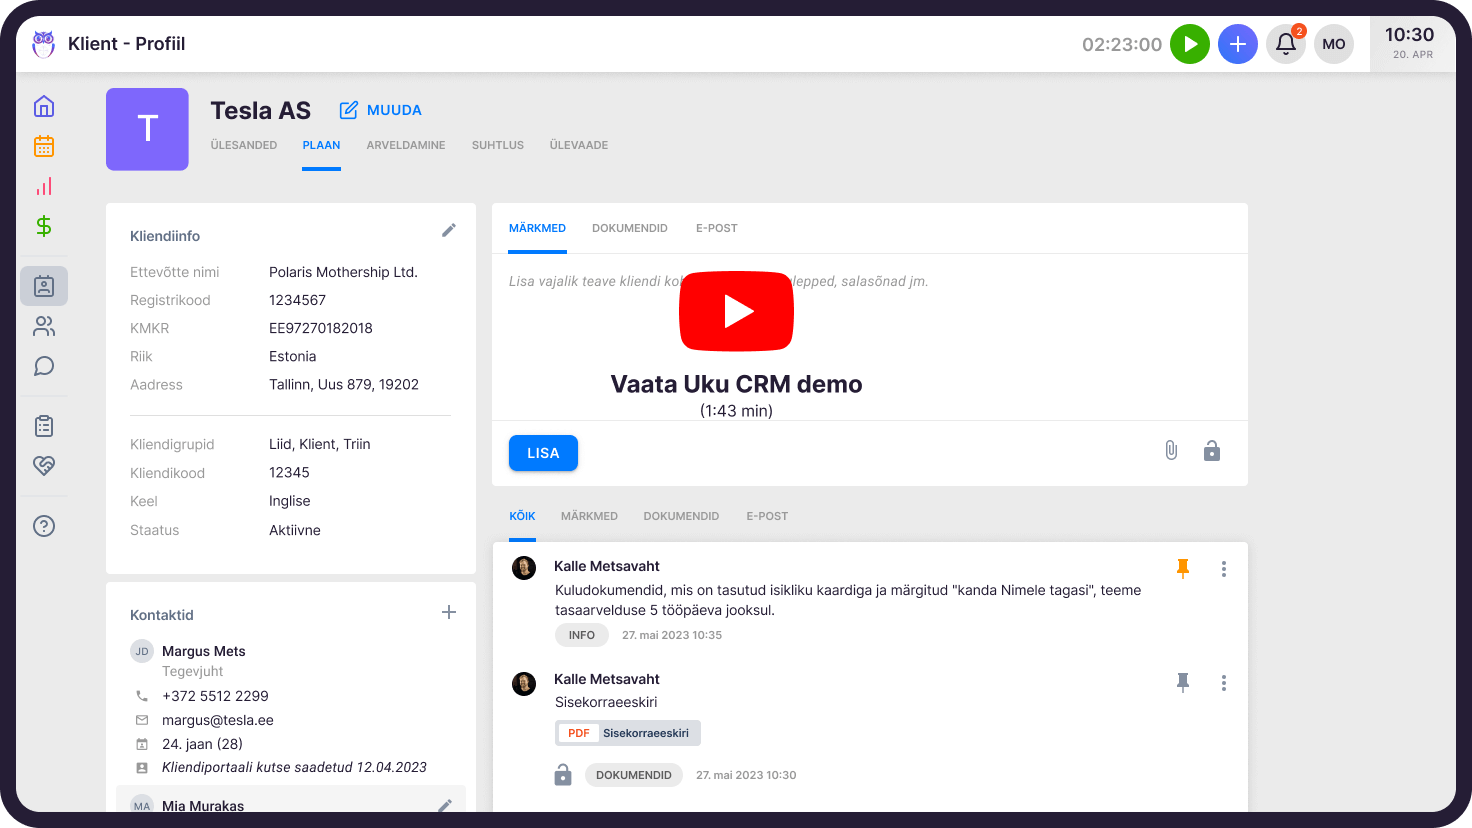
Task: Open the bar chart reports icon
Action: (x=44, y=186)
